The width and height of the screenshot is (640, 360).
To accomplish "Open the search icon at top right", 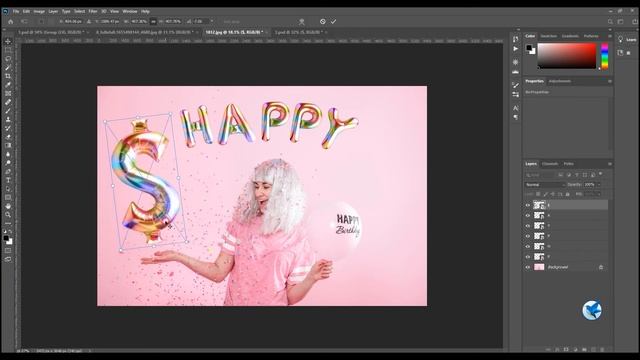I will pyautogui.click(x=610, y=22).
